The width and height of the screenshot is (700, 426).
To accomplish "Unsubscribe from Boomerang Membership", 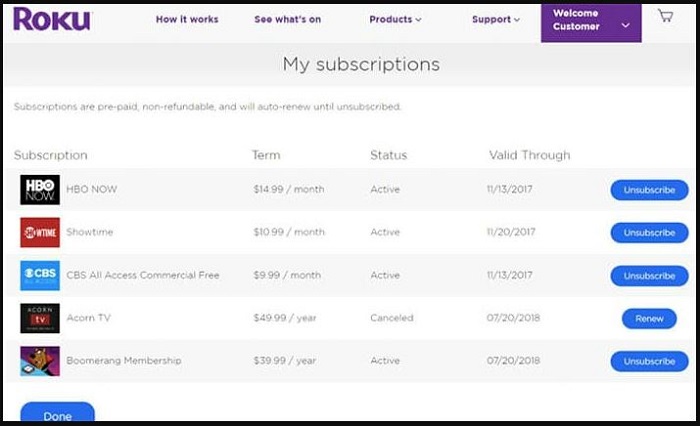I will (x=649, y=361).
